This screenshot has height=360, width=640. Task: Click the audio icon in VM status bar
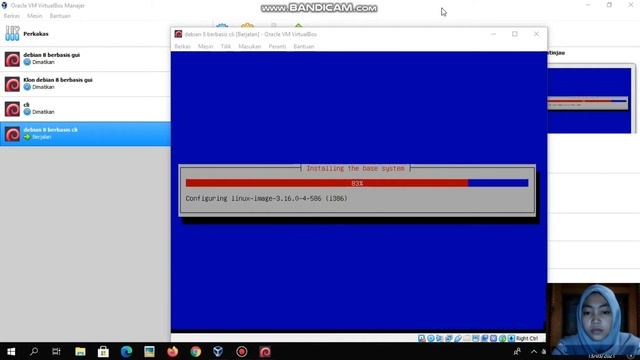[439, 338]
